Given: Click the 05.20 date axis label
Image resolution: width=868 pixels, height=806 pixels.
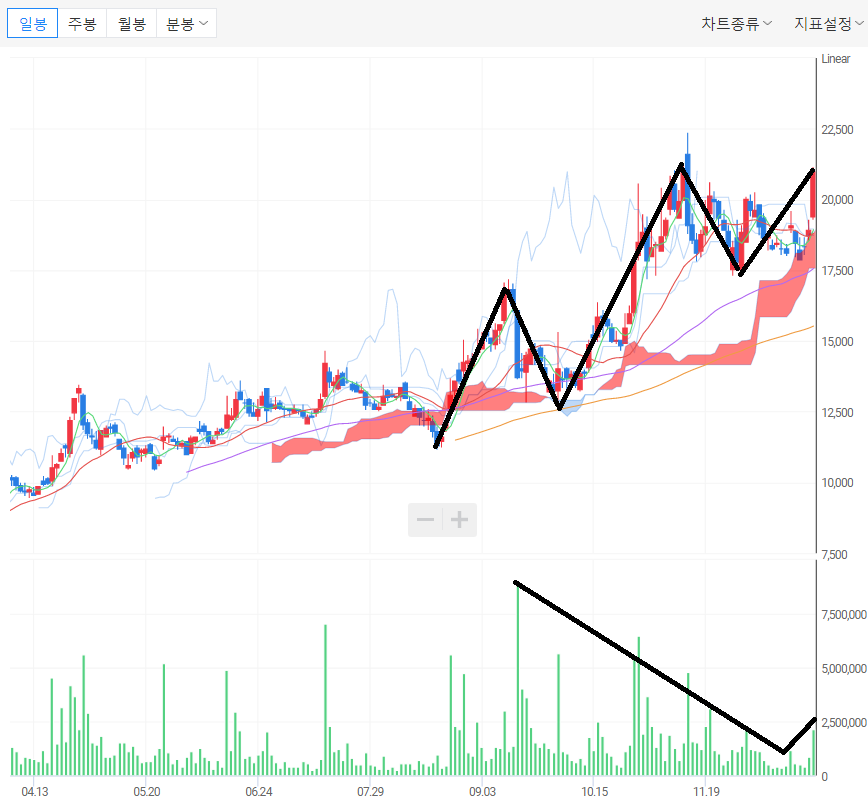Looking at the screenshot, I should (147, 792).
